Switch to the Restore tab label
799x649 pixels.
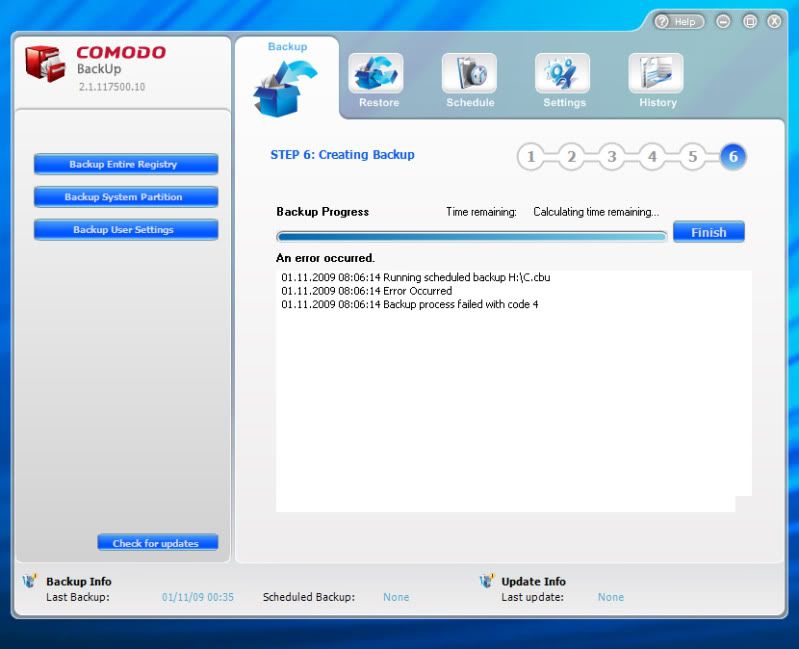click(x=379, y=102)
